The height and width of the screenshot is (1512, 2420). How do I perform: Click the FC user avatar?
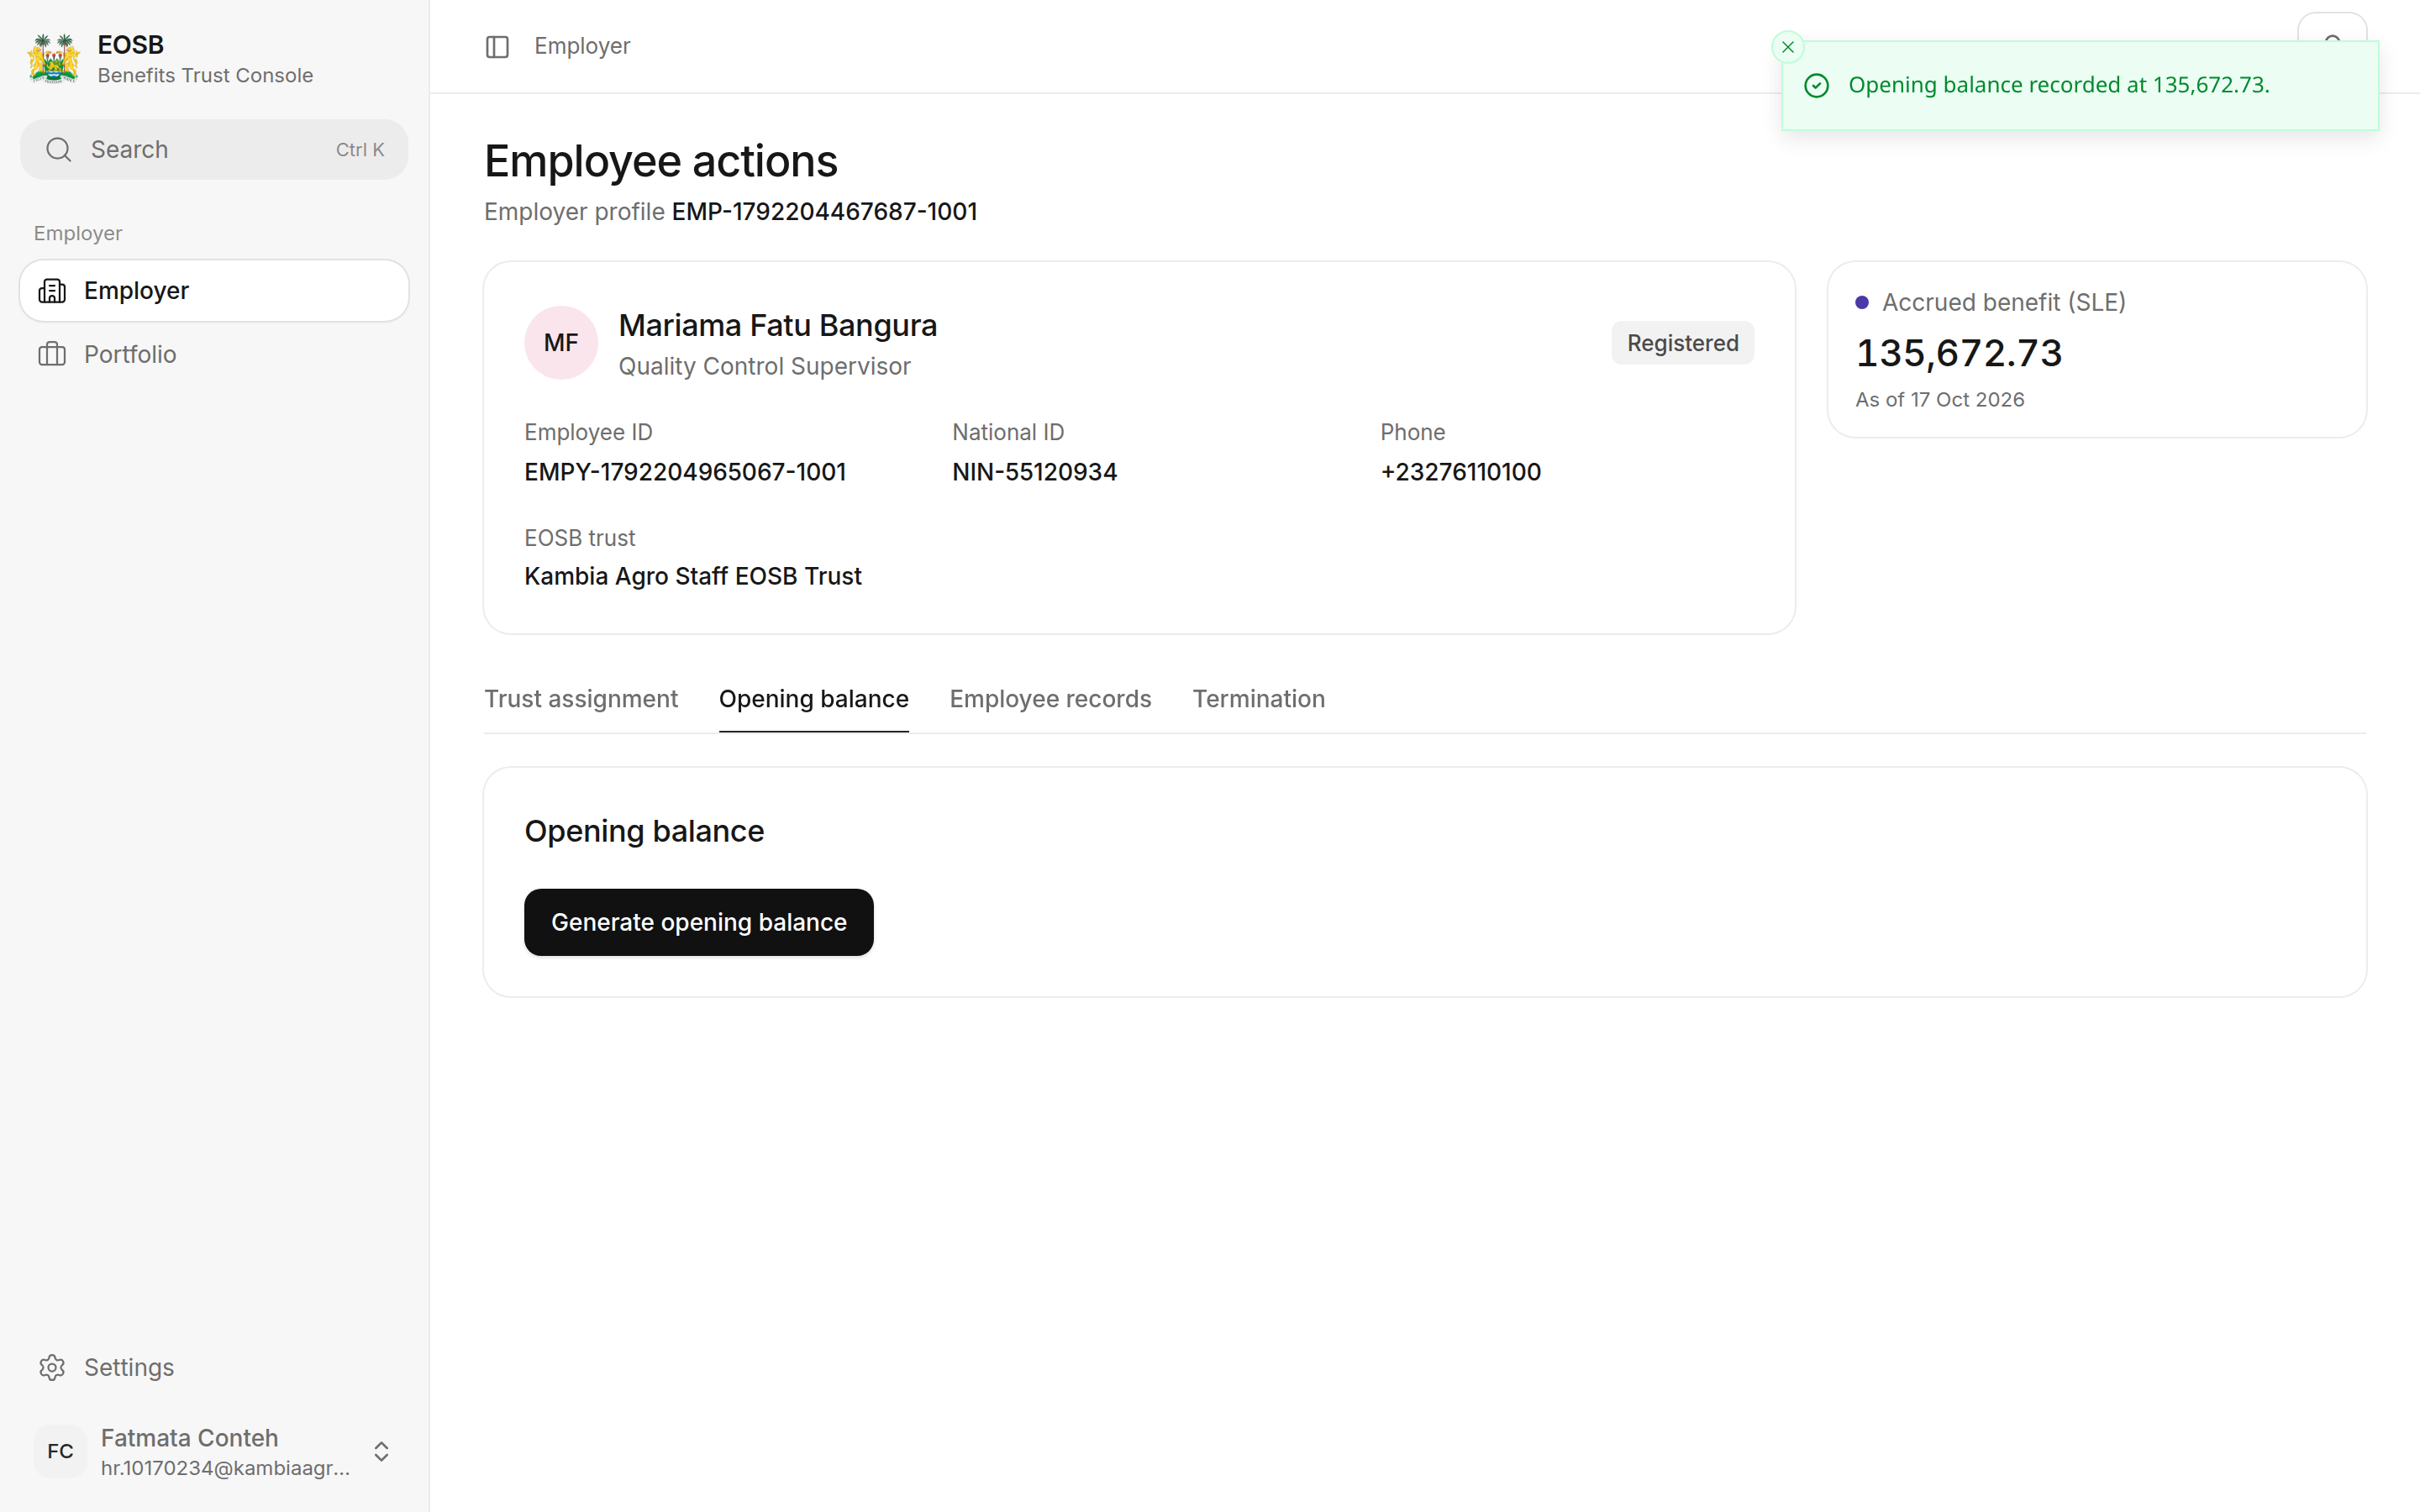point(60,1451)
